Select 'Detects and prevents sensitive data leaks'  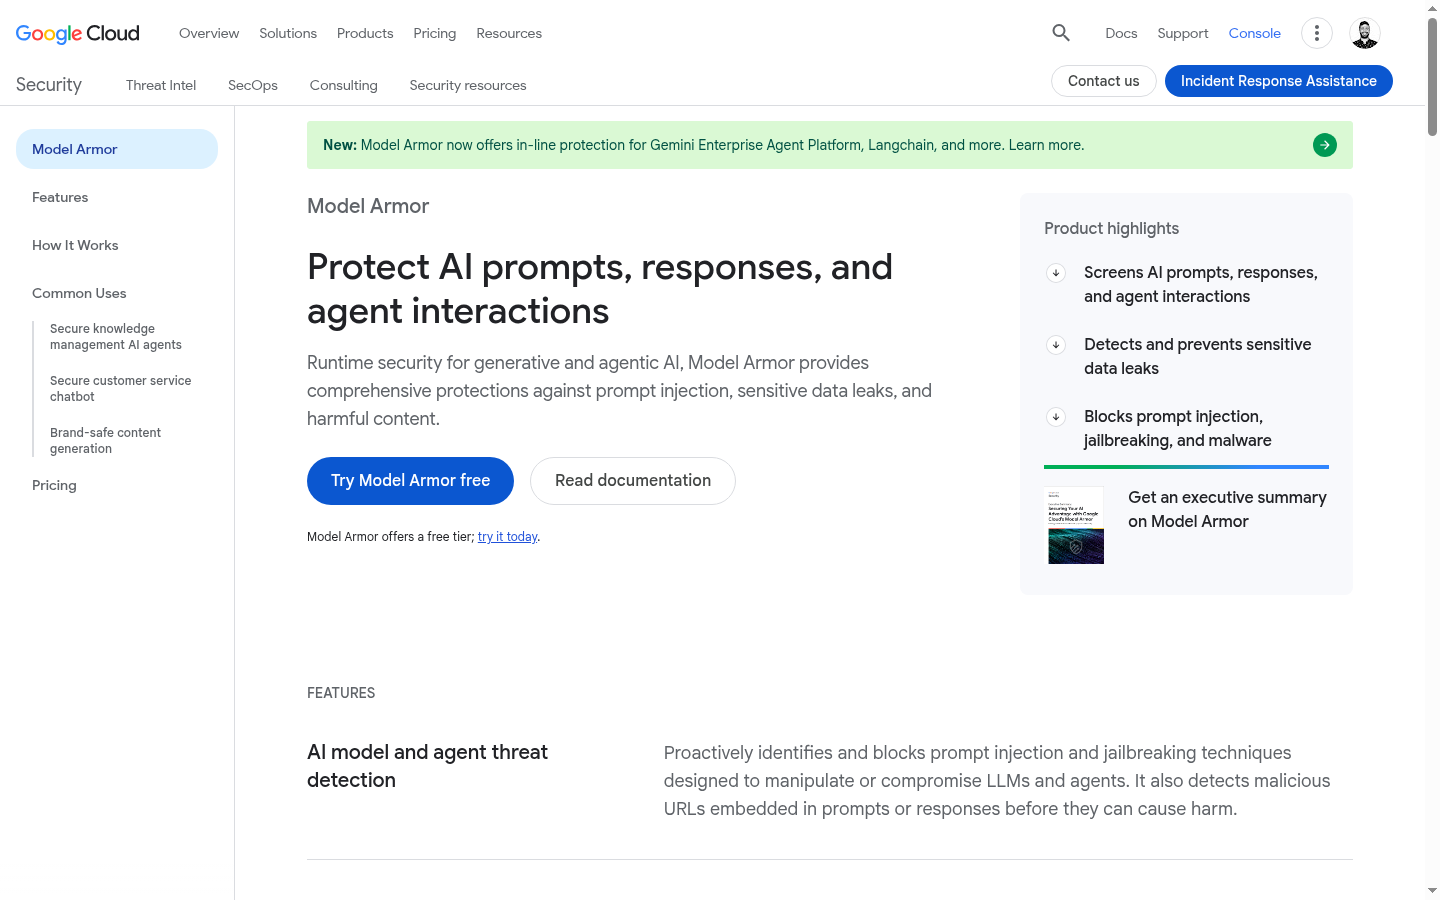click(1198, 356)
